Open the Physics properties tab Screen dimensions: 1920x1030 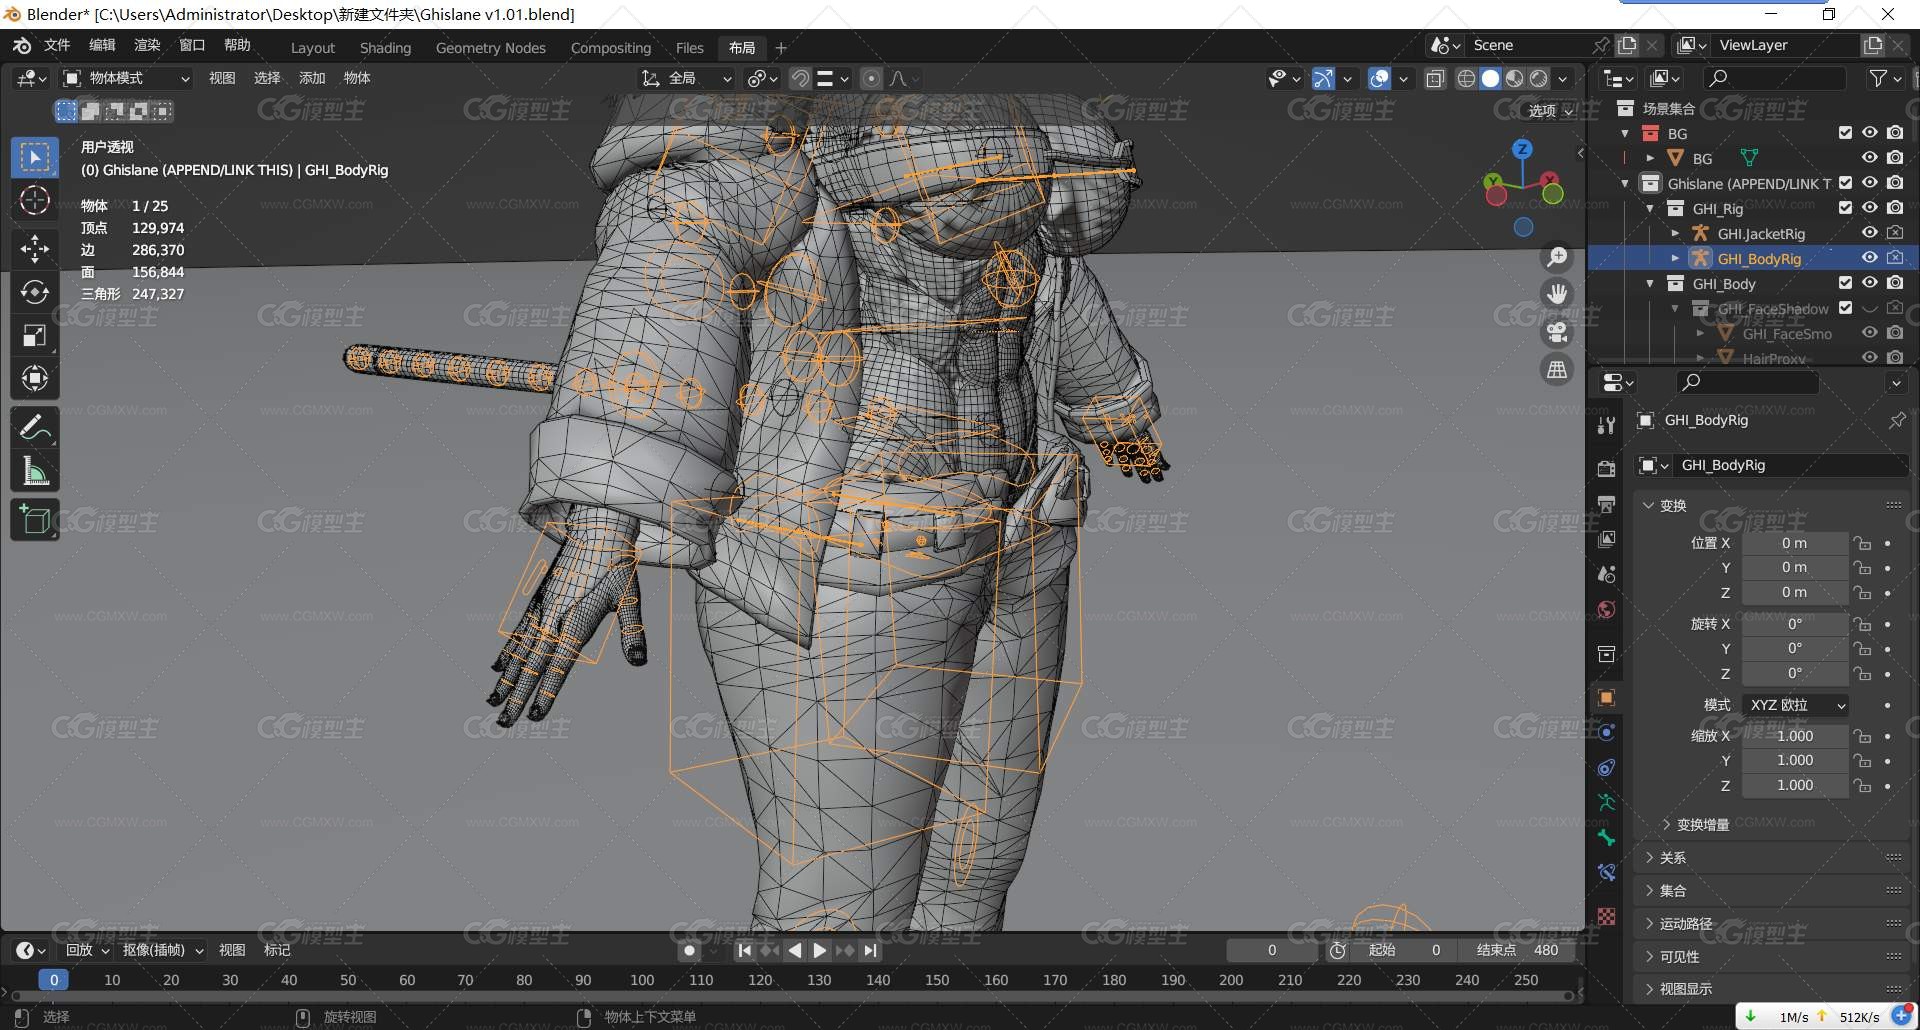(1606, 732)
